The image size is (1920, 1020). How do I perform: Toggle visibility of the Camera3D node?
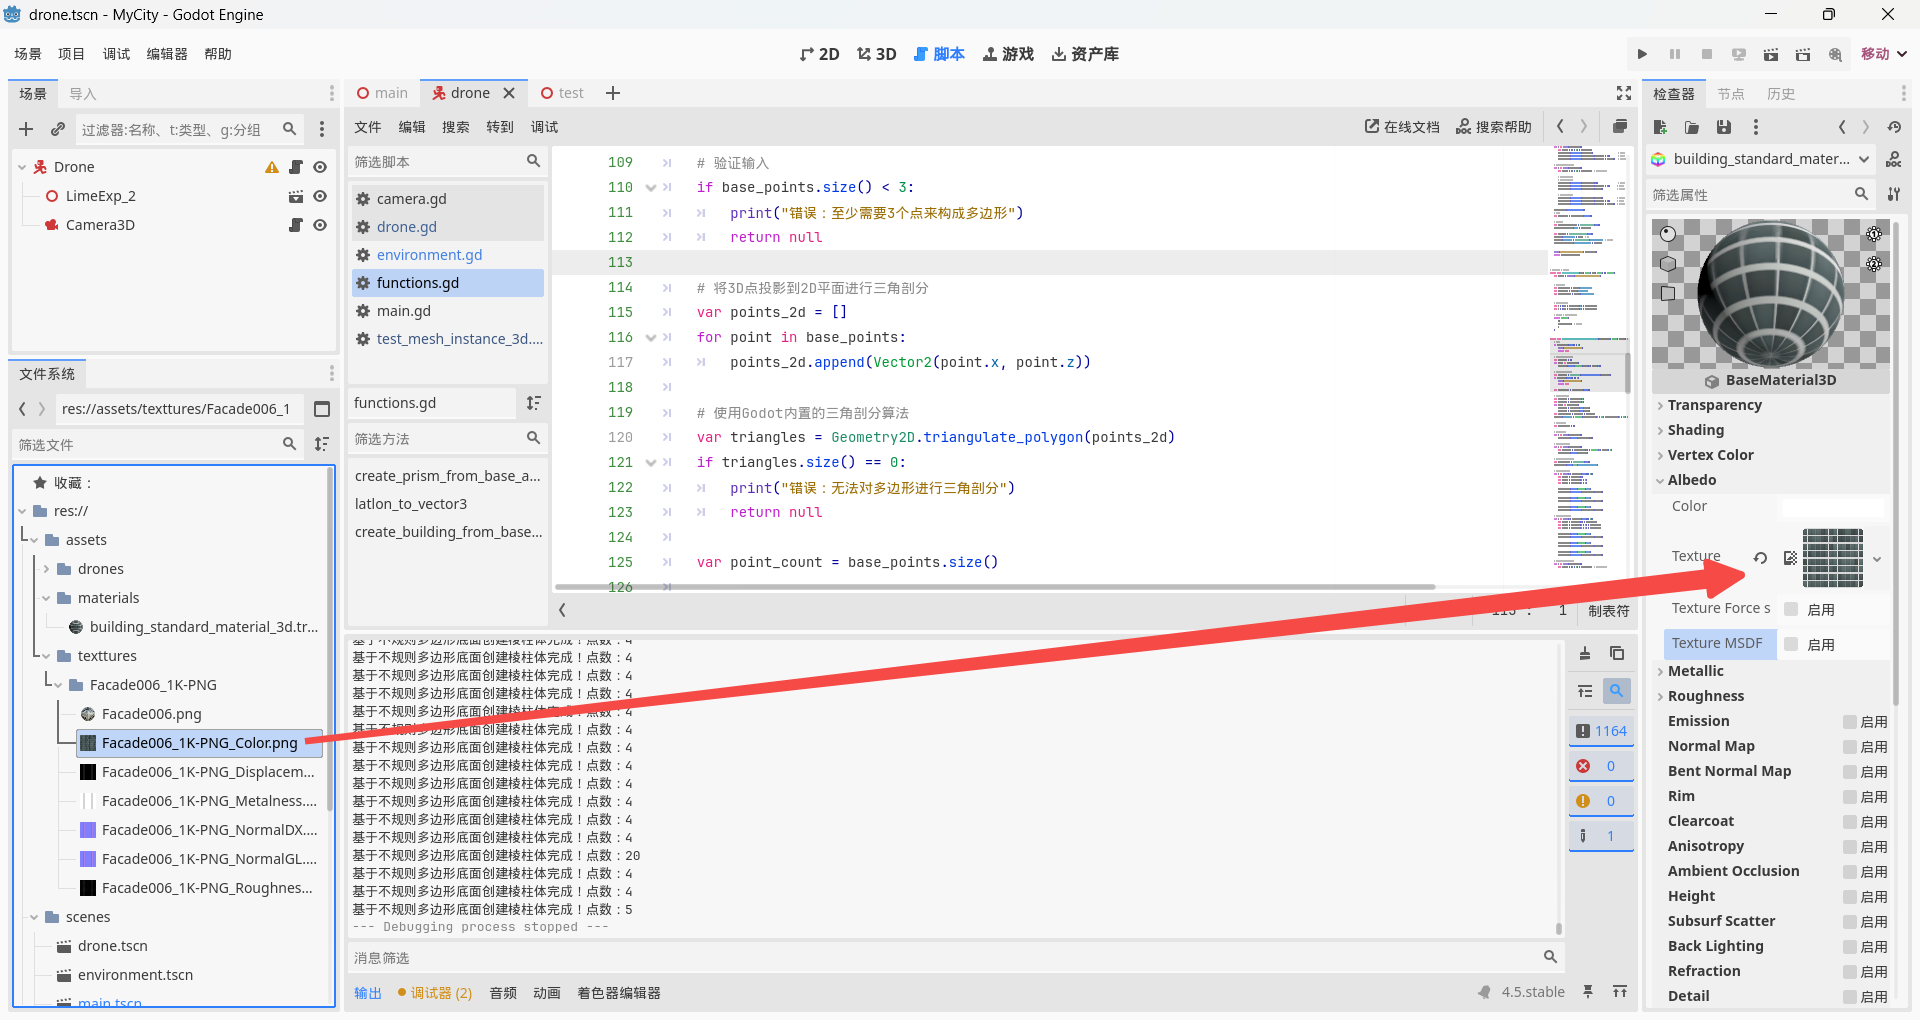click(x=320, y=225)
